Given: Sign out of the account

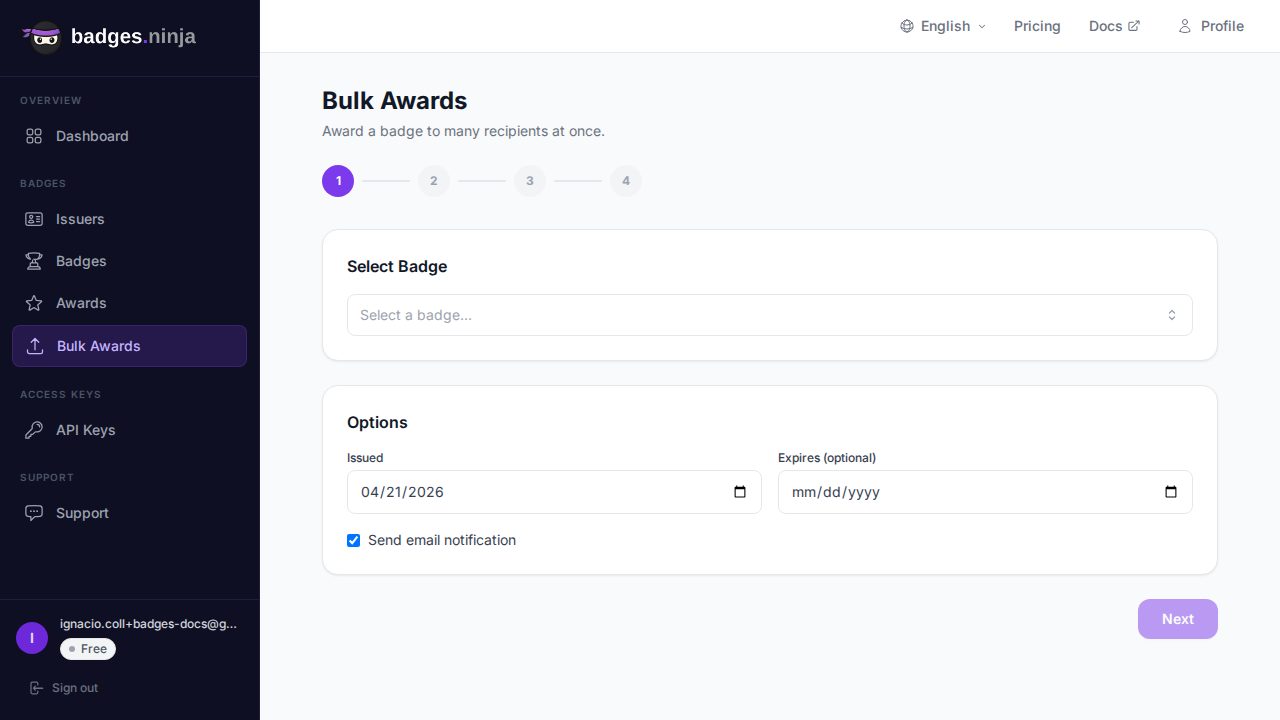Looking at the screenshot, I should point(64,688).
